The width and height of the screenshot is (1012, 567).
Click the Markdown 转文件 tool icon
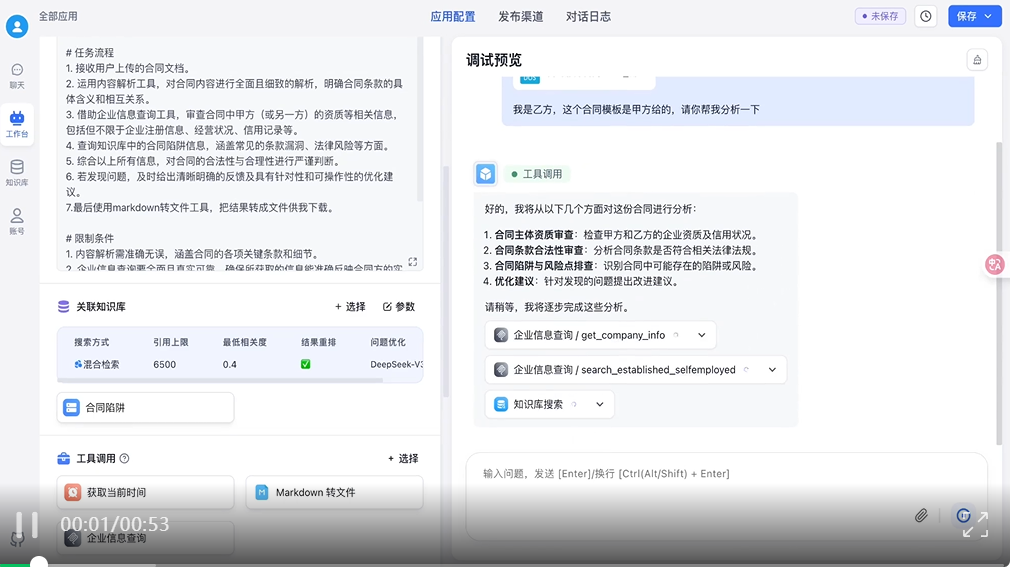[261, 492]
